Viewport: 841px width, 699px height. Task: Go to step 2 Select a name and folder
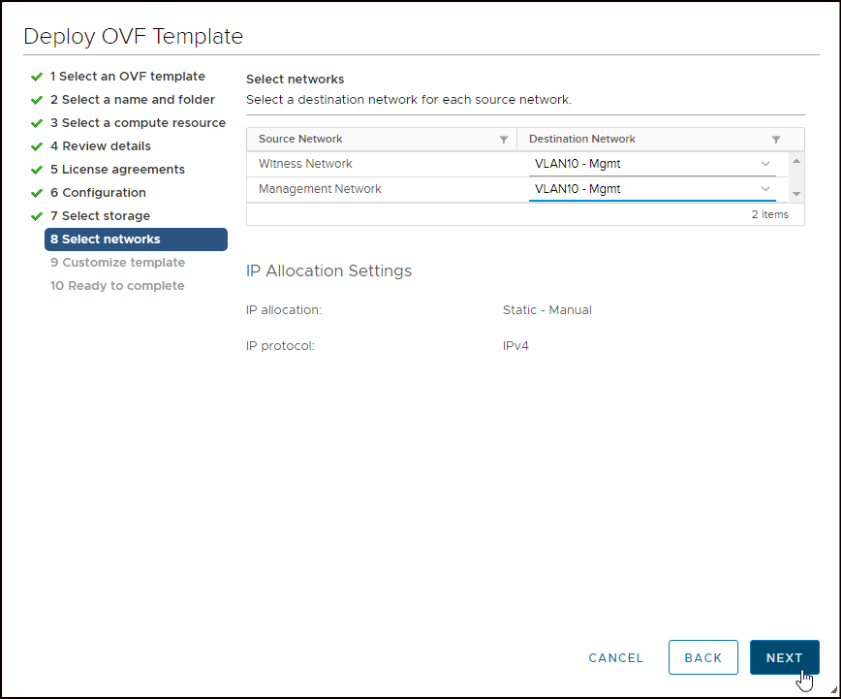pyautogui.click(x=132, y=100)
